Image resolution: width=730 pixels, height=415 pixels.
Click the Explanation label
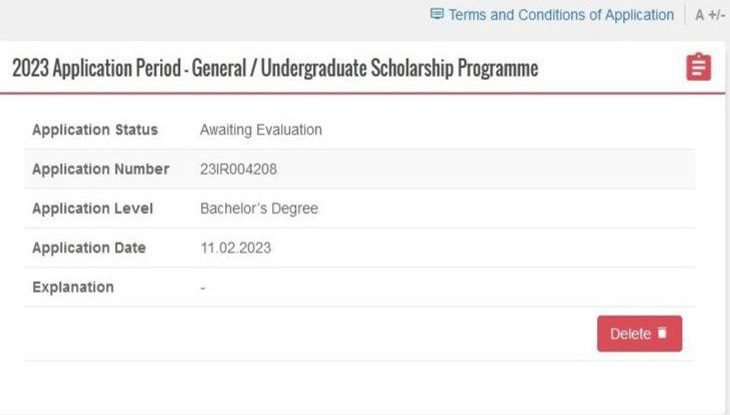click(73, 287)
